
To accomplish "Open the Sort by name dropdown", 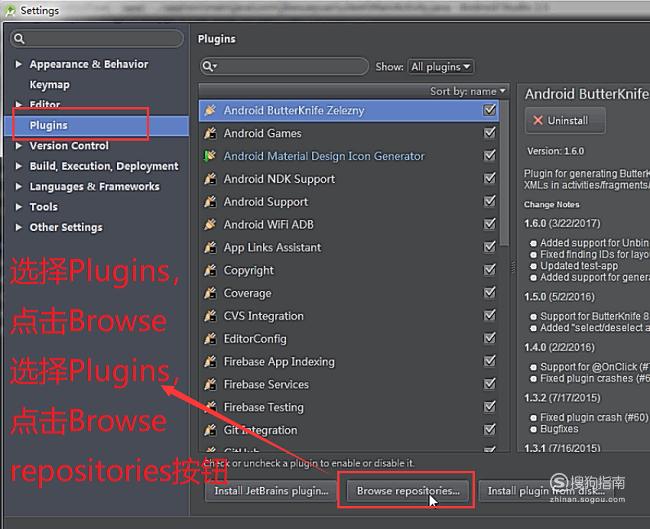I will click(468, 91).
